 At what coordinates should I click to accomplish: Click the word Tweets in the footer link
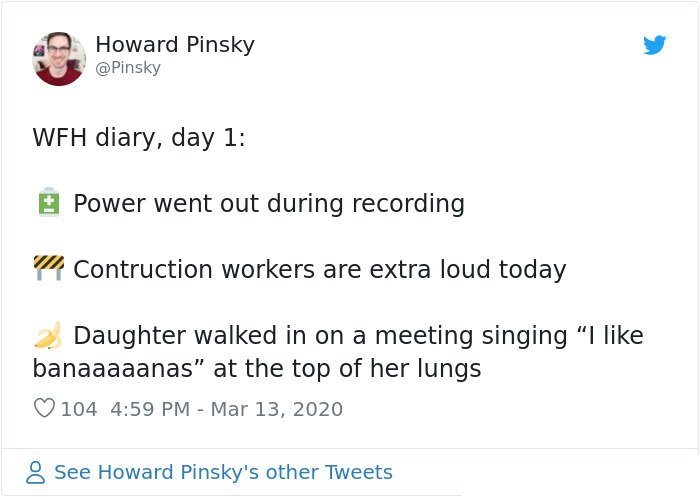358,472
